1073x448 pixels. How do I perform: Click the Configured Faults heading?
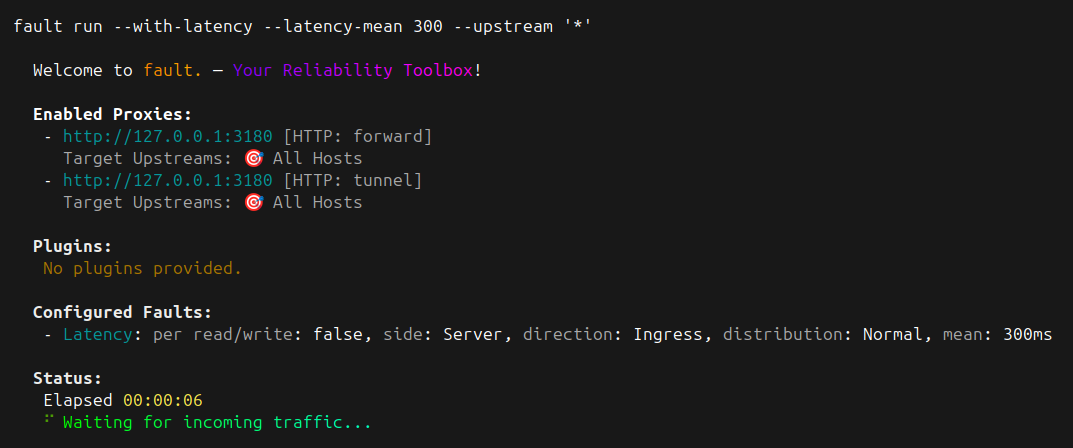pos(122,313)
